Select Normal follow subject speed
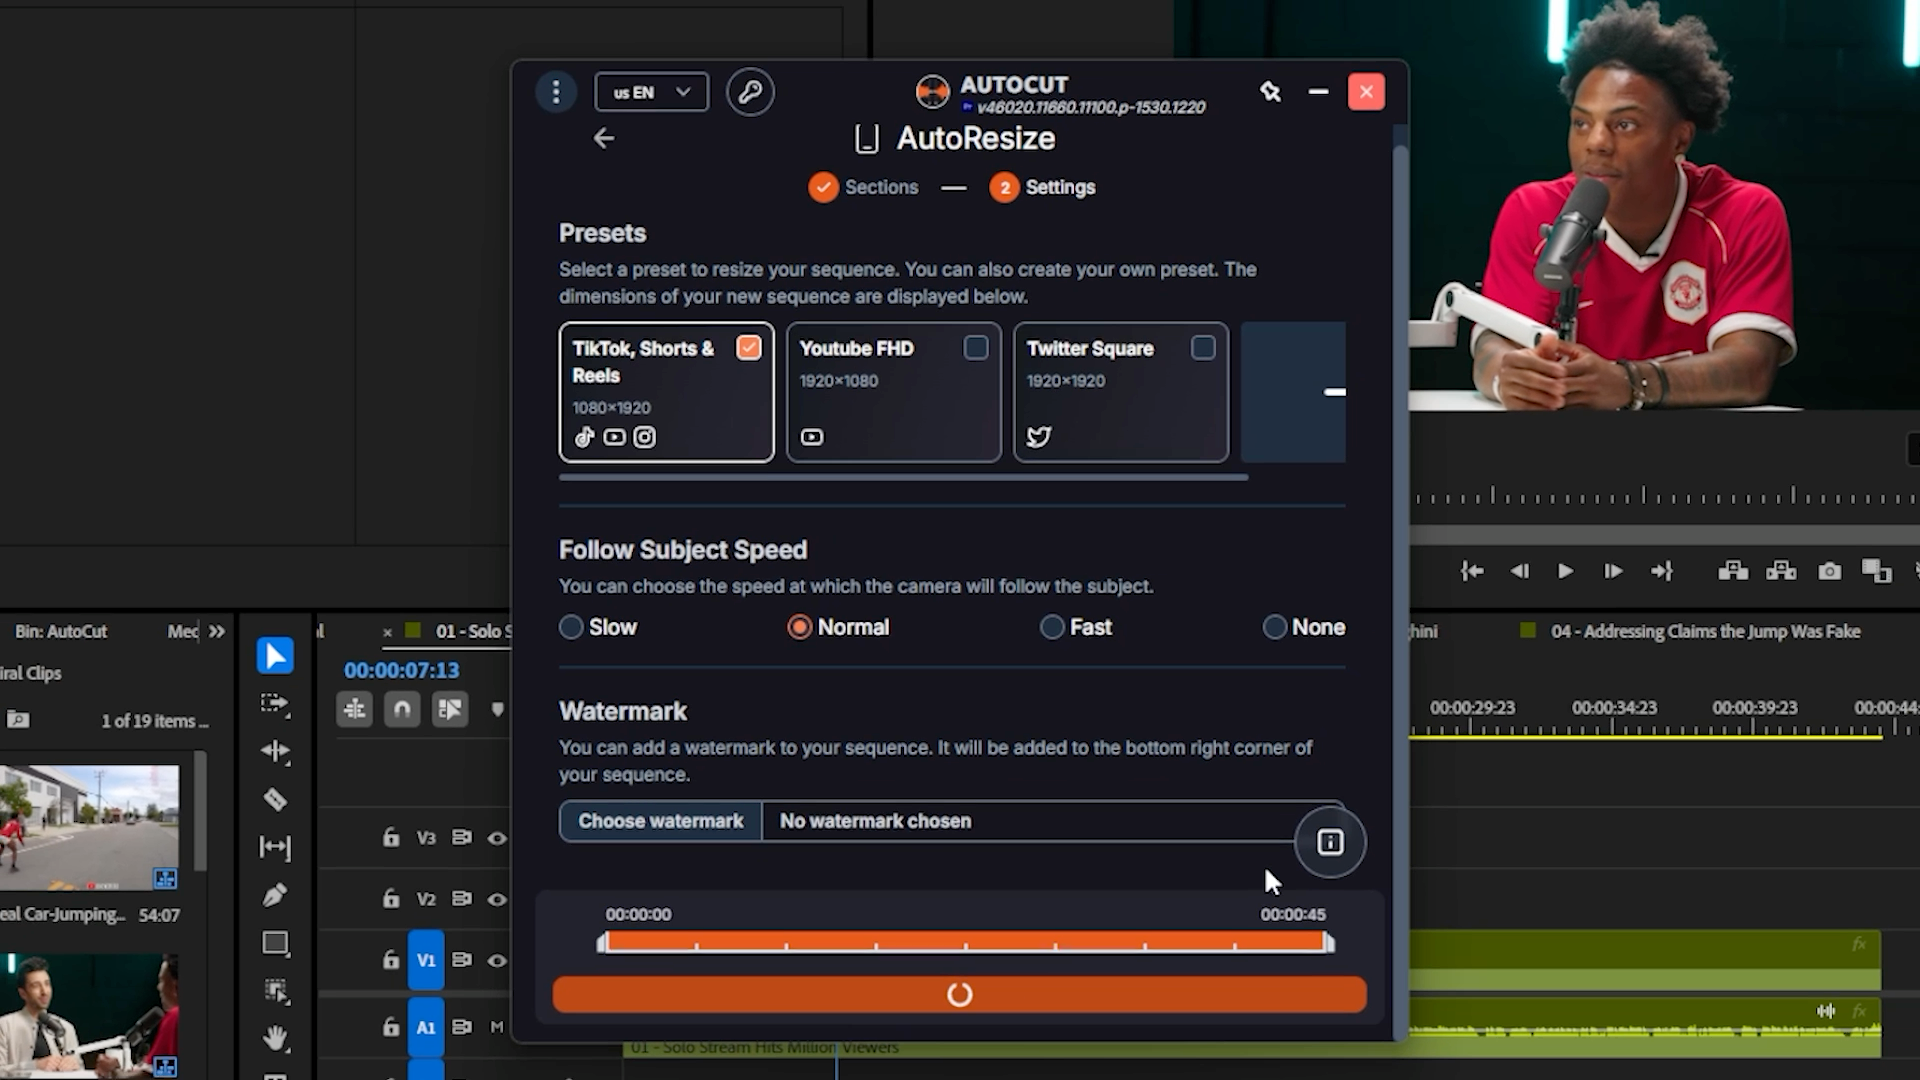1920x1080 pixels. pos(799,627)
